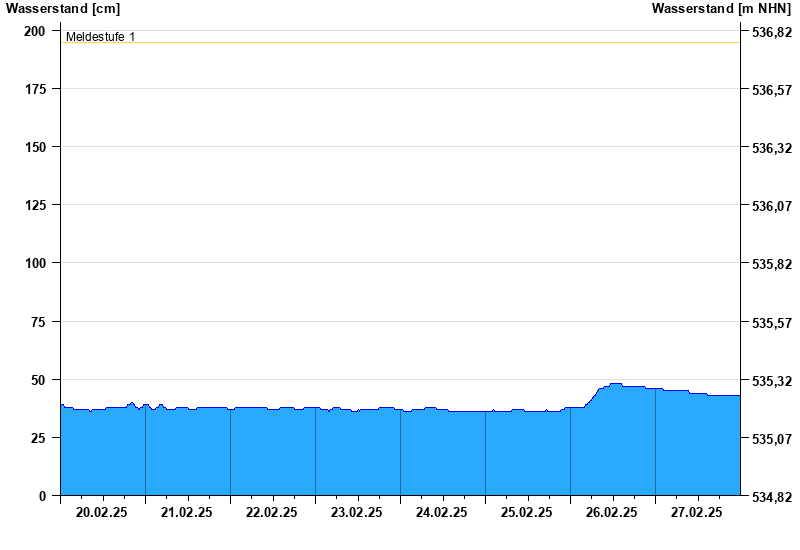Select the 20.02.25 date label
Screen dimensions: 800x550
102,513
